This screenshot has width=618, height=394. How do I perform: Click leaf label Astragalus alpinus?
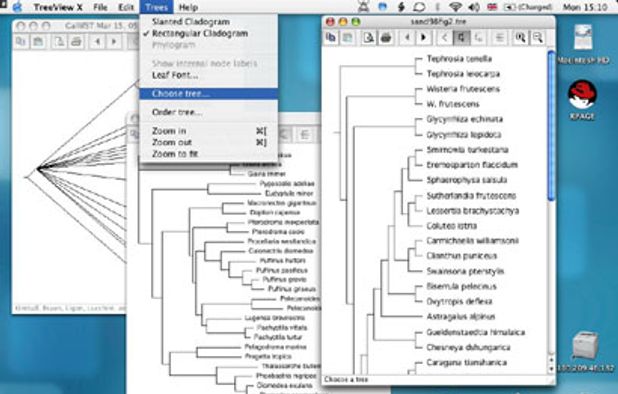tap(461, 317)
